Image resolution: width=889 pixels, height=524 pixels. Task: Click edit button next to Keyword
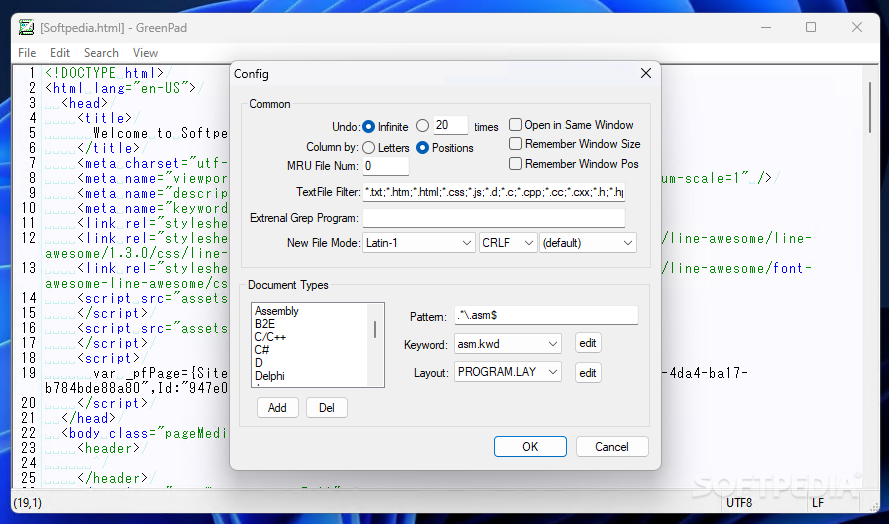[x=588, y=343]
